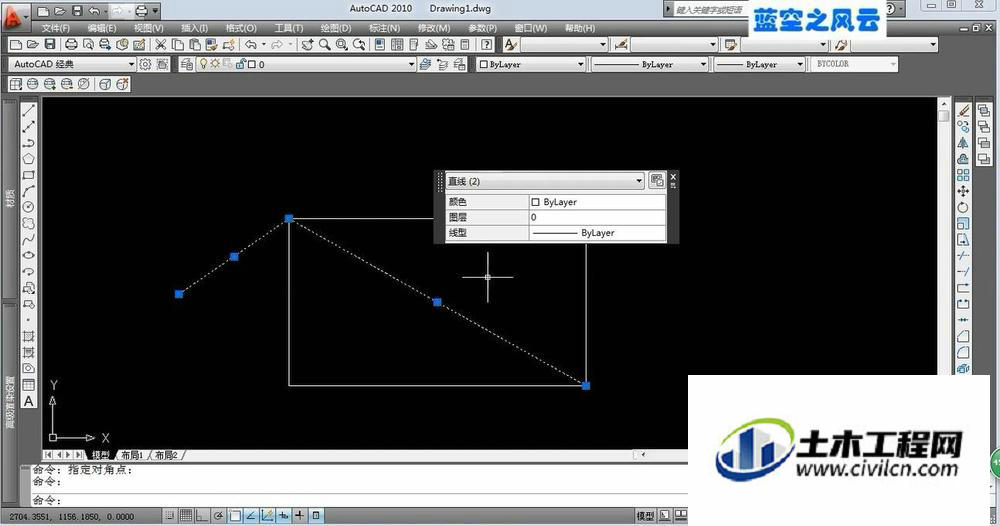Click the command line input field
The width and height of the screenshot is (1000, 526).
point(360,500)
